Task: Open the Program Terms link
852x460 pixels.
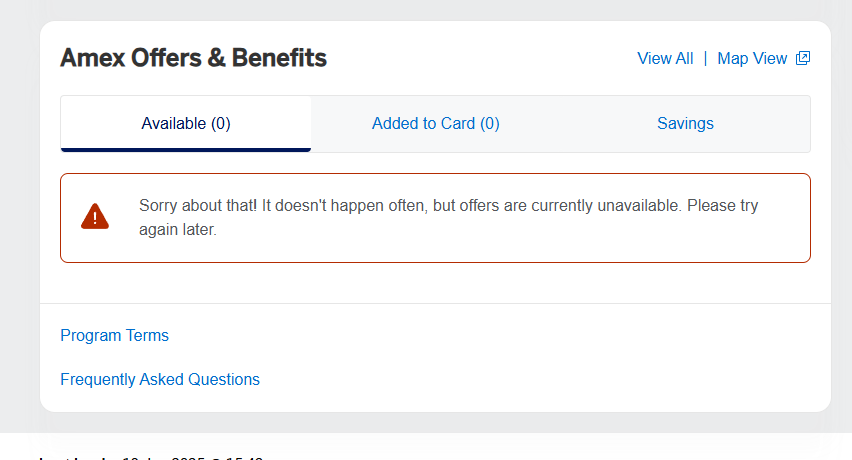Action: tap(114, 336)
